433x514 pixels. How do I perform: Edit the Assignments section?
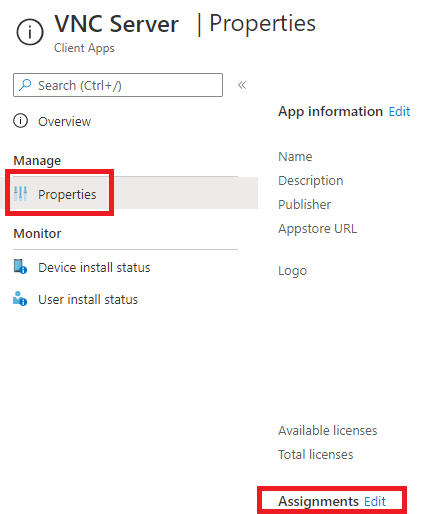pos(375,501)
